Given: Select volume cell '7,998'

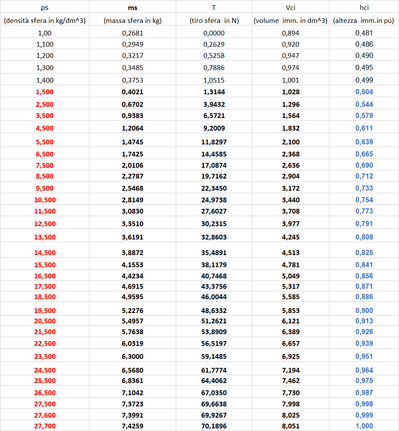Looking at the screenshot, I should 291,404.
